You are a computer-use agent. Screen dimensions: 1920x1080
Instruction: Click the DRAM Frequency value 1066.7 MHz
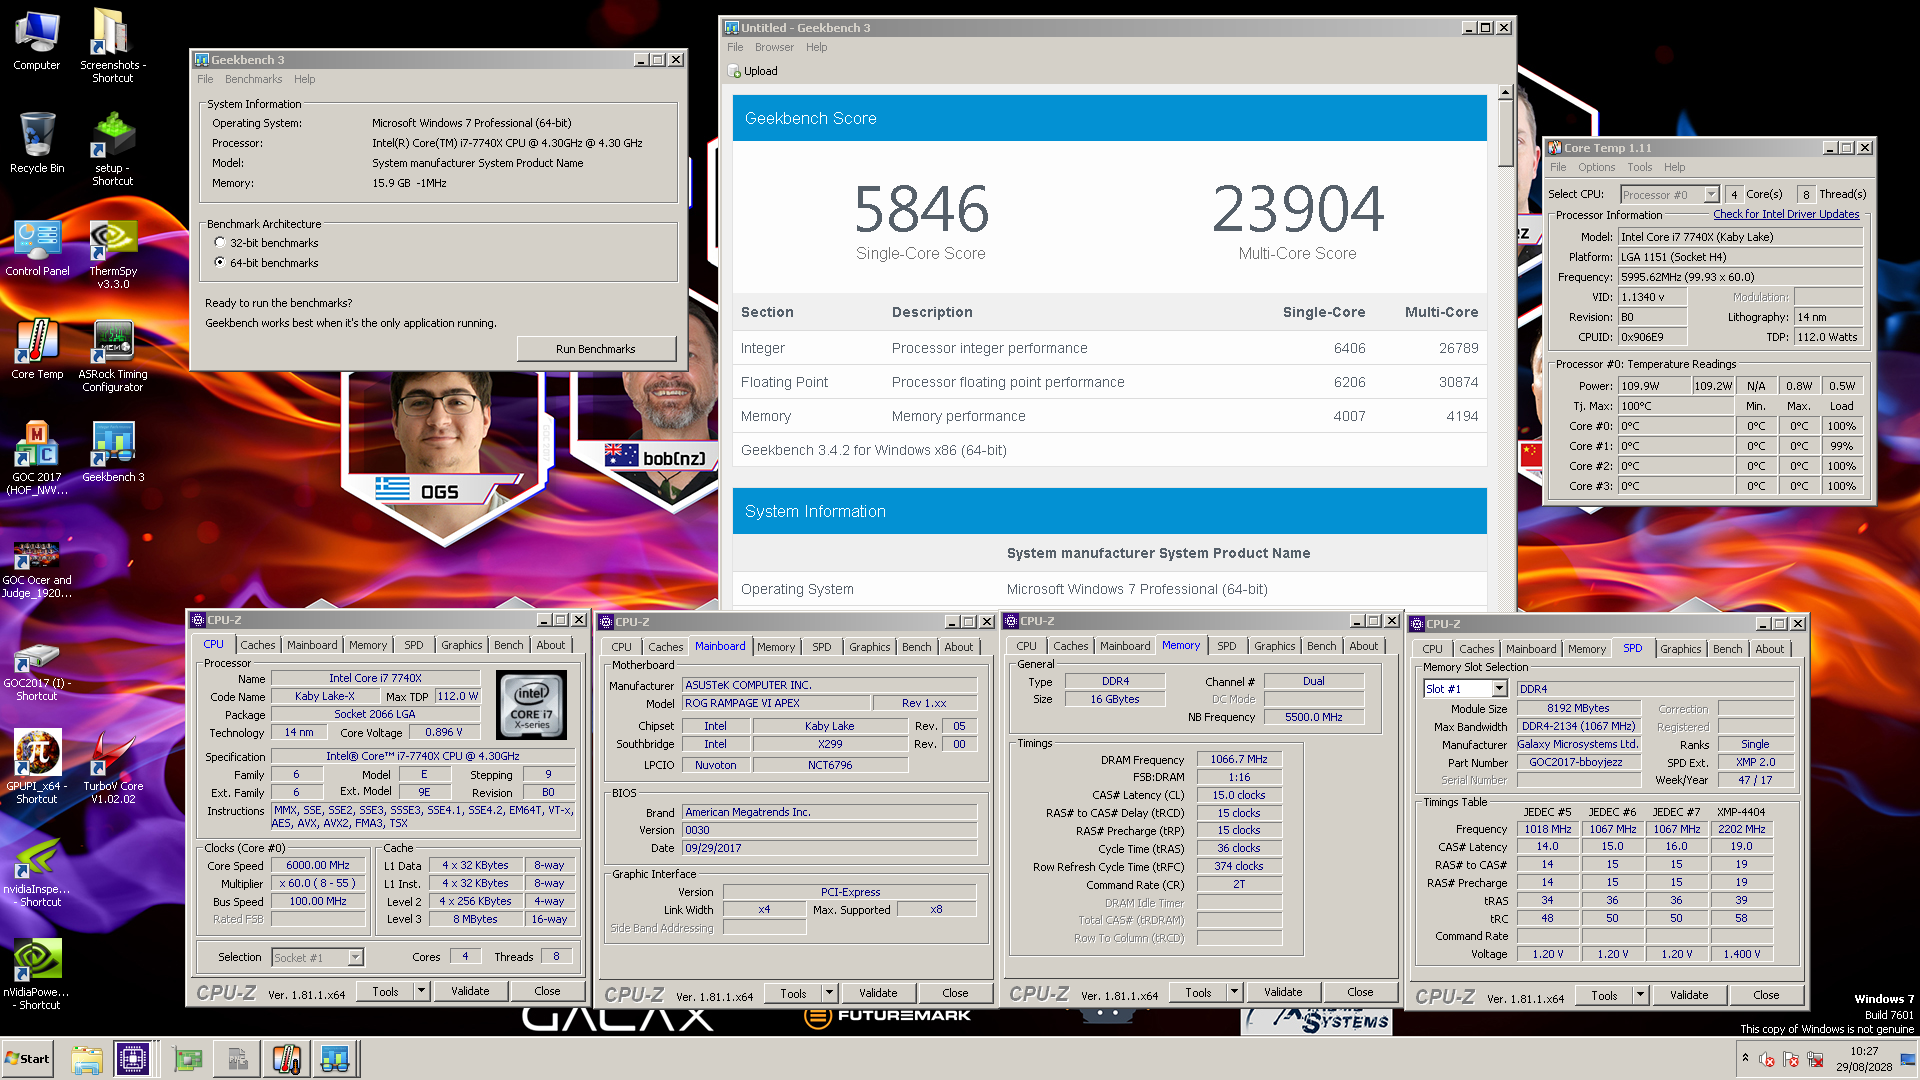coord(1238,759)
